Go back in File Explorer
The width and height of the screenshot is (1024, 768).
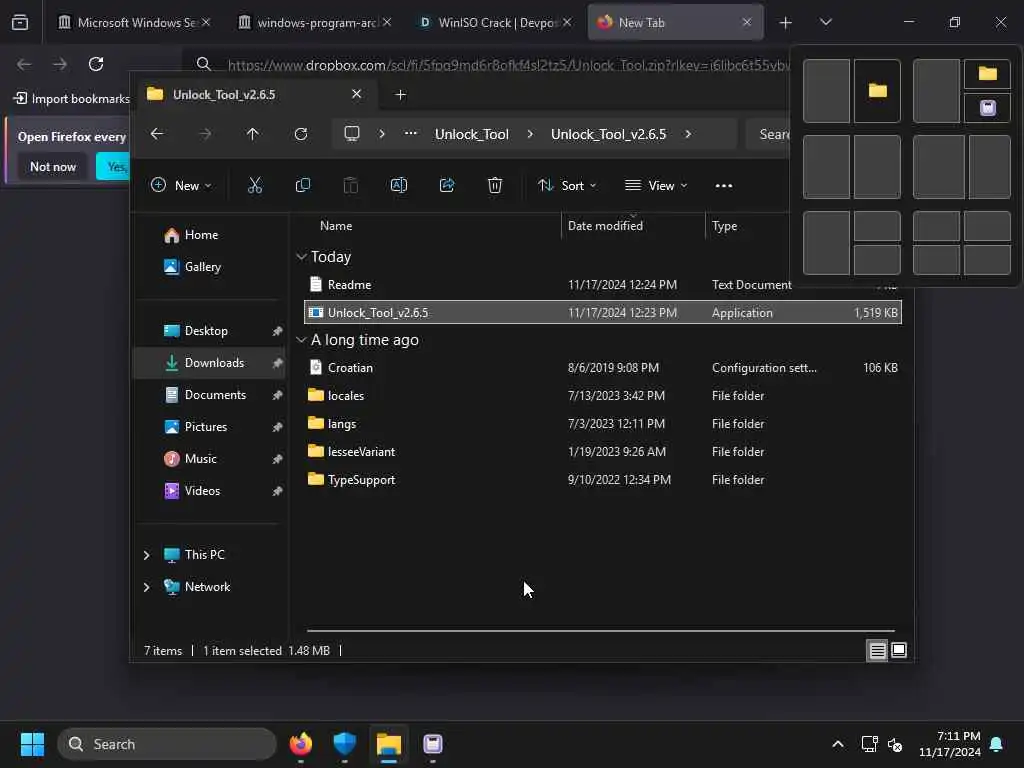click(157, 134)
